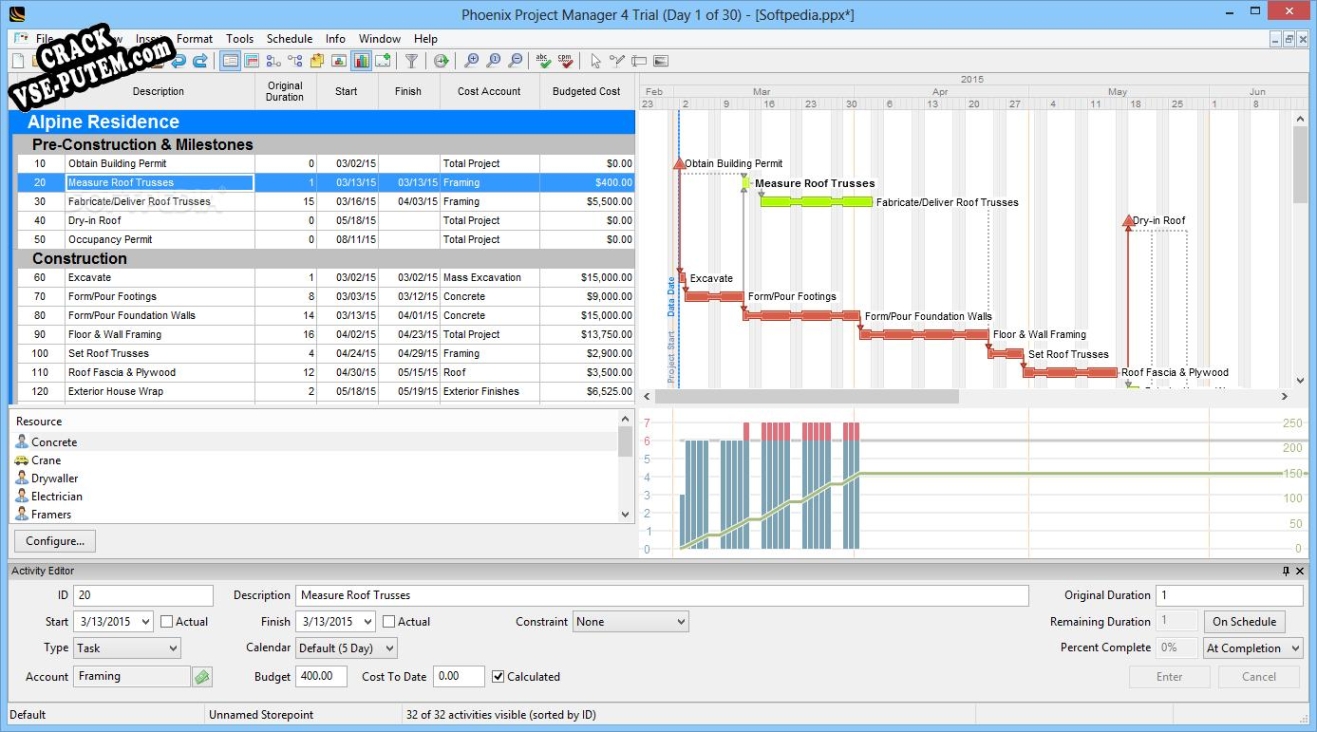Click the hierarchy tree toolbar icon
The image size is (1317, 732).
[x=295, y=61]
